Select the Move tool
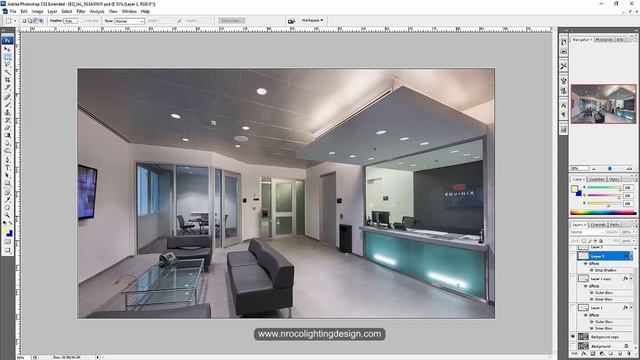Image resolution: width=640 pixels, height=360 pixels. pyautogui.click(x=7, y=49)
